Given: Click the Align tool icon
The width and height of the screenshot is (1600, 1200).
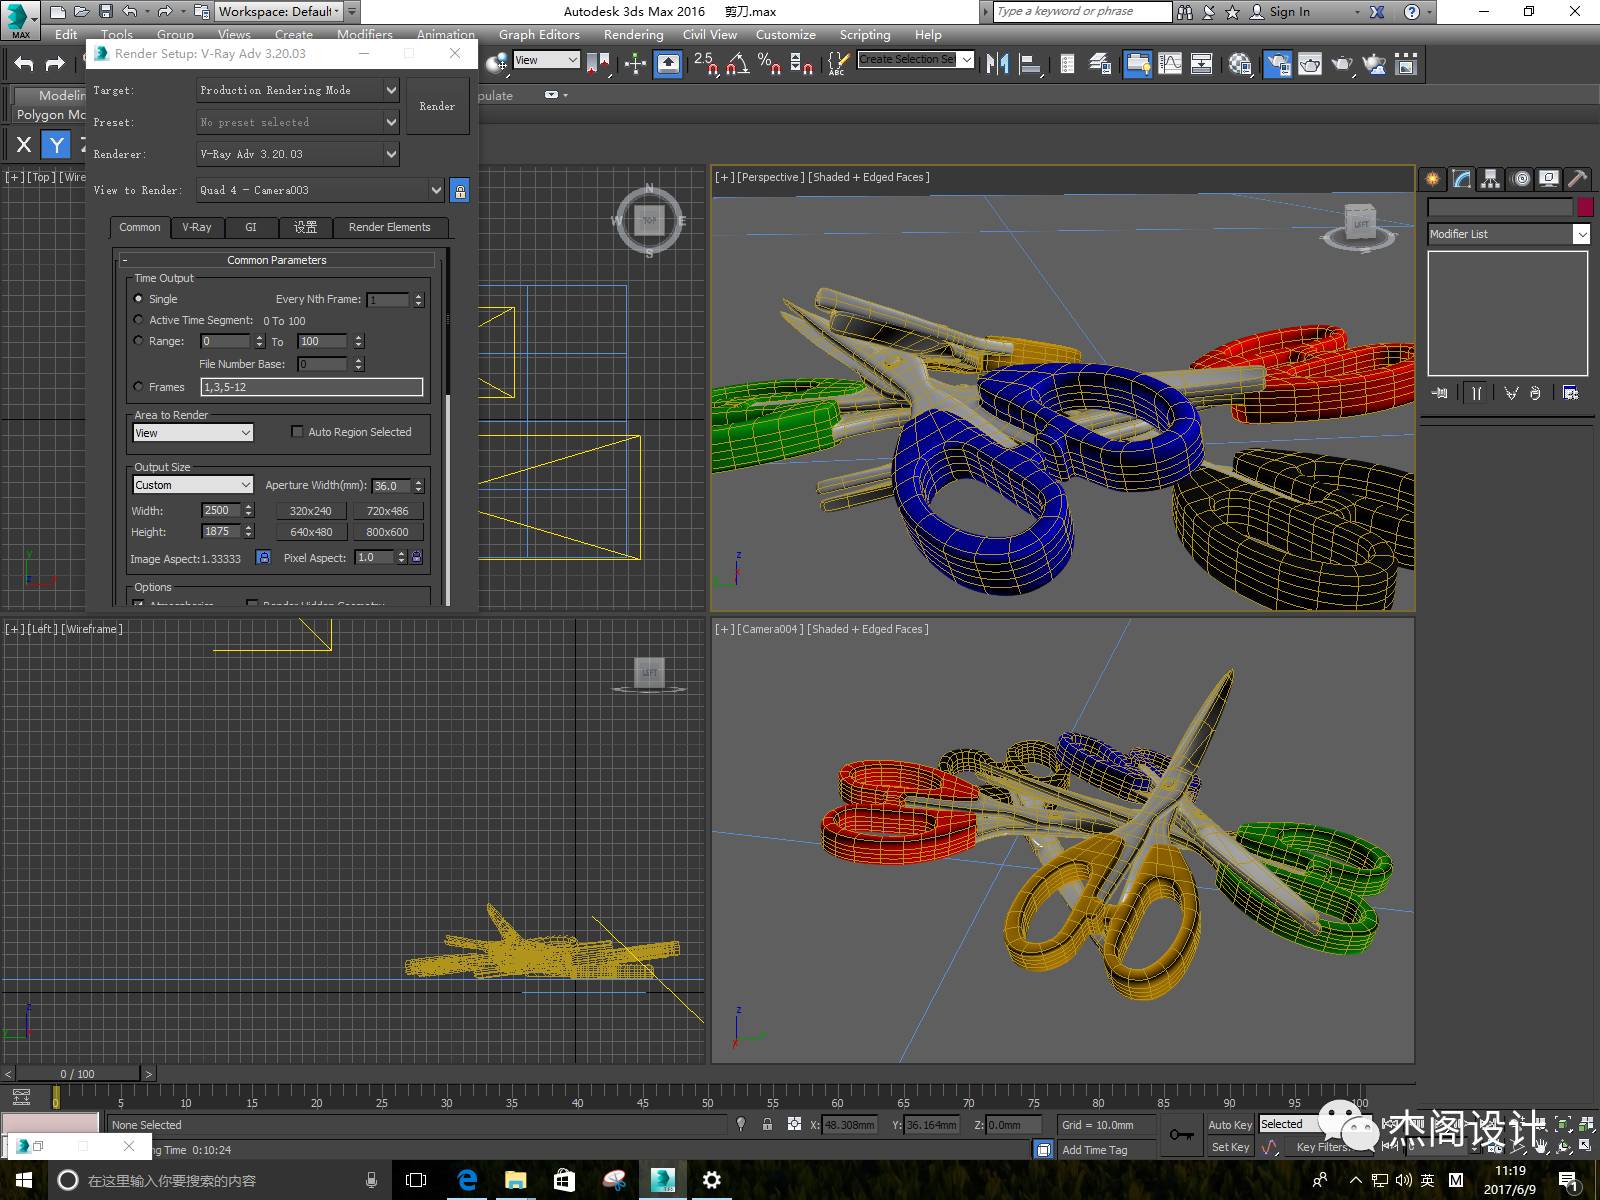Looking at the screenshot, I should 1030,64.
